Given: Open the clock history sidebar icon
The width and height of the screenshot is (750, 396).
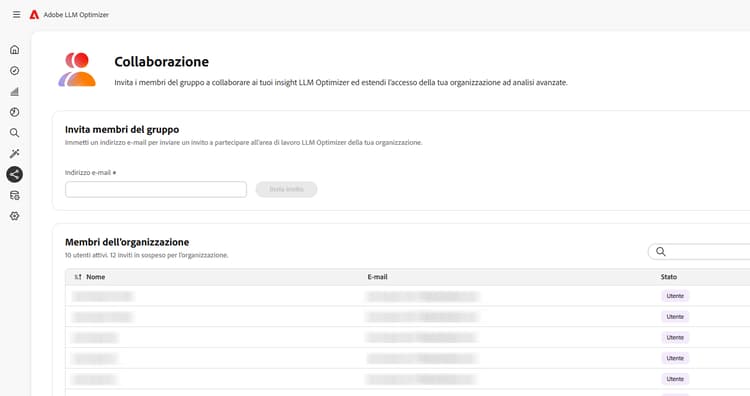Looking at the screenshot, I should click(x=15, y=112).
